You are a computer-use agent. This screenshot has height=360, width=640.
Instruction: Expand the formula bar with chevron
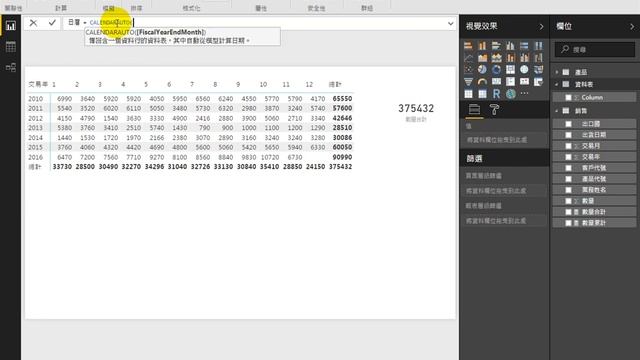point(451,24)
